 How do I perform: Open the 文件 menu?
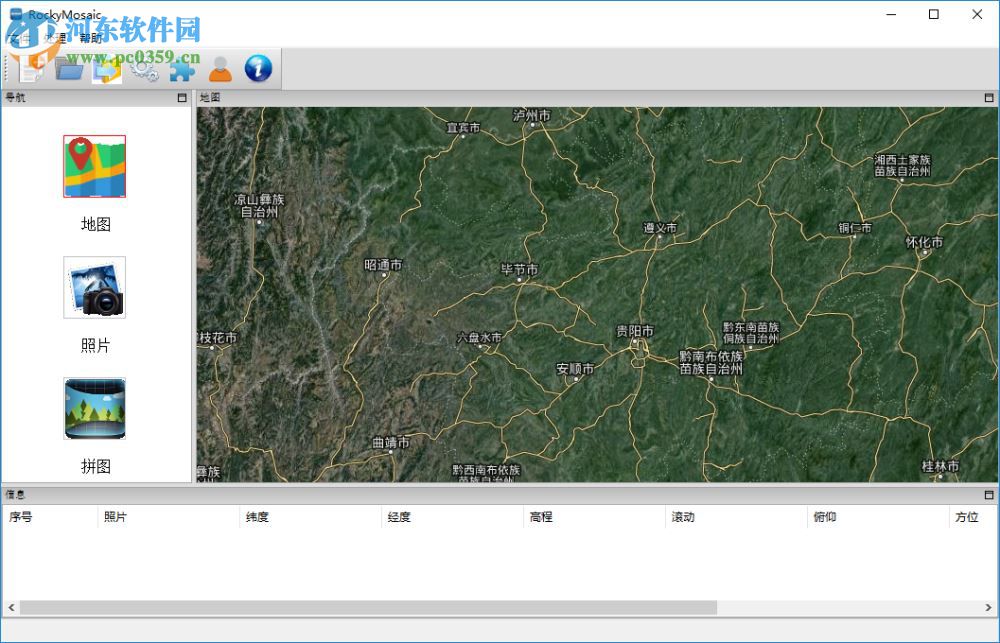coord(18,37)
